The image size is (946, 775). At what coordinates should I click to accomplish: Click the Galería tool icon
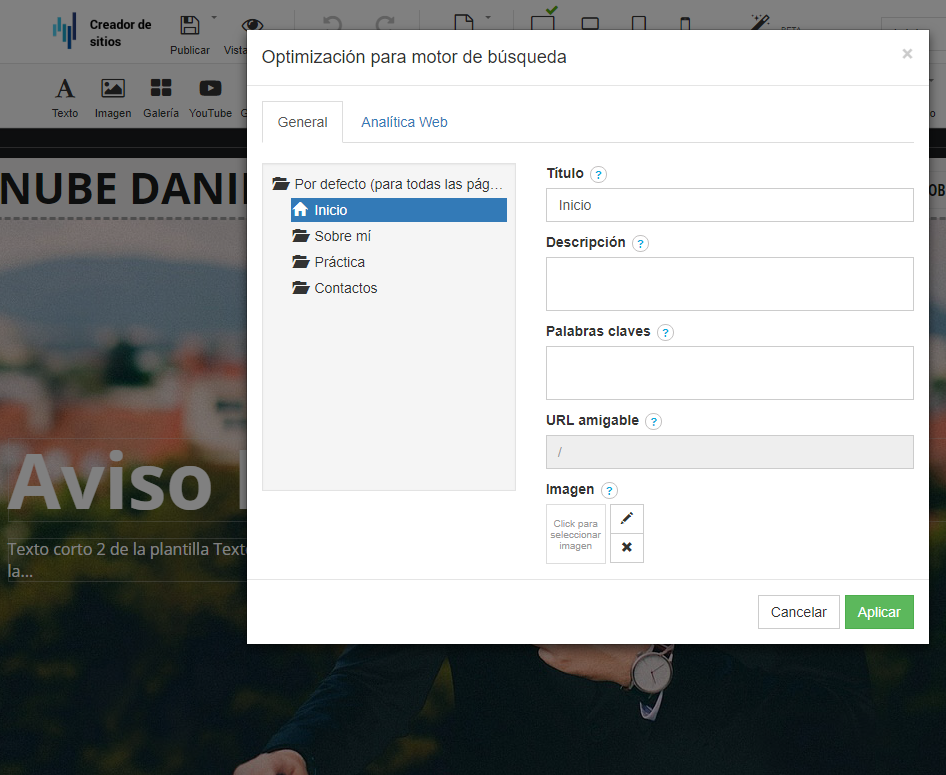pyautogui.click(x=160, y=88)
